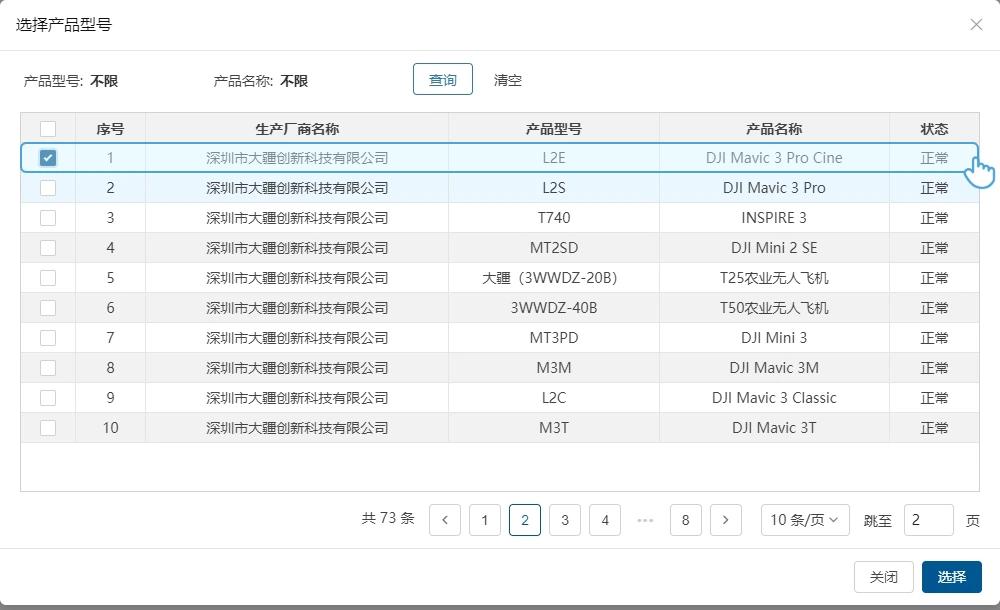This screenshot has width=1000, height=610.
Task: Click the DJI Mavic 3 Pro Cine cell
Action: (774, 158)
